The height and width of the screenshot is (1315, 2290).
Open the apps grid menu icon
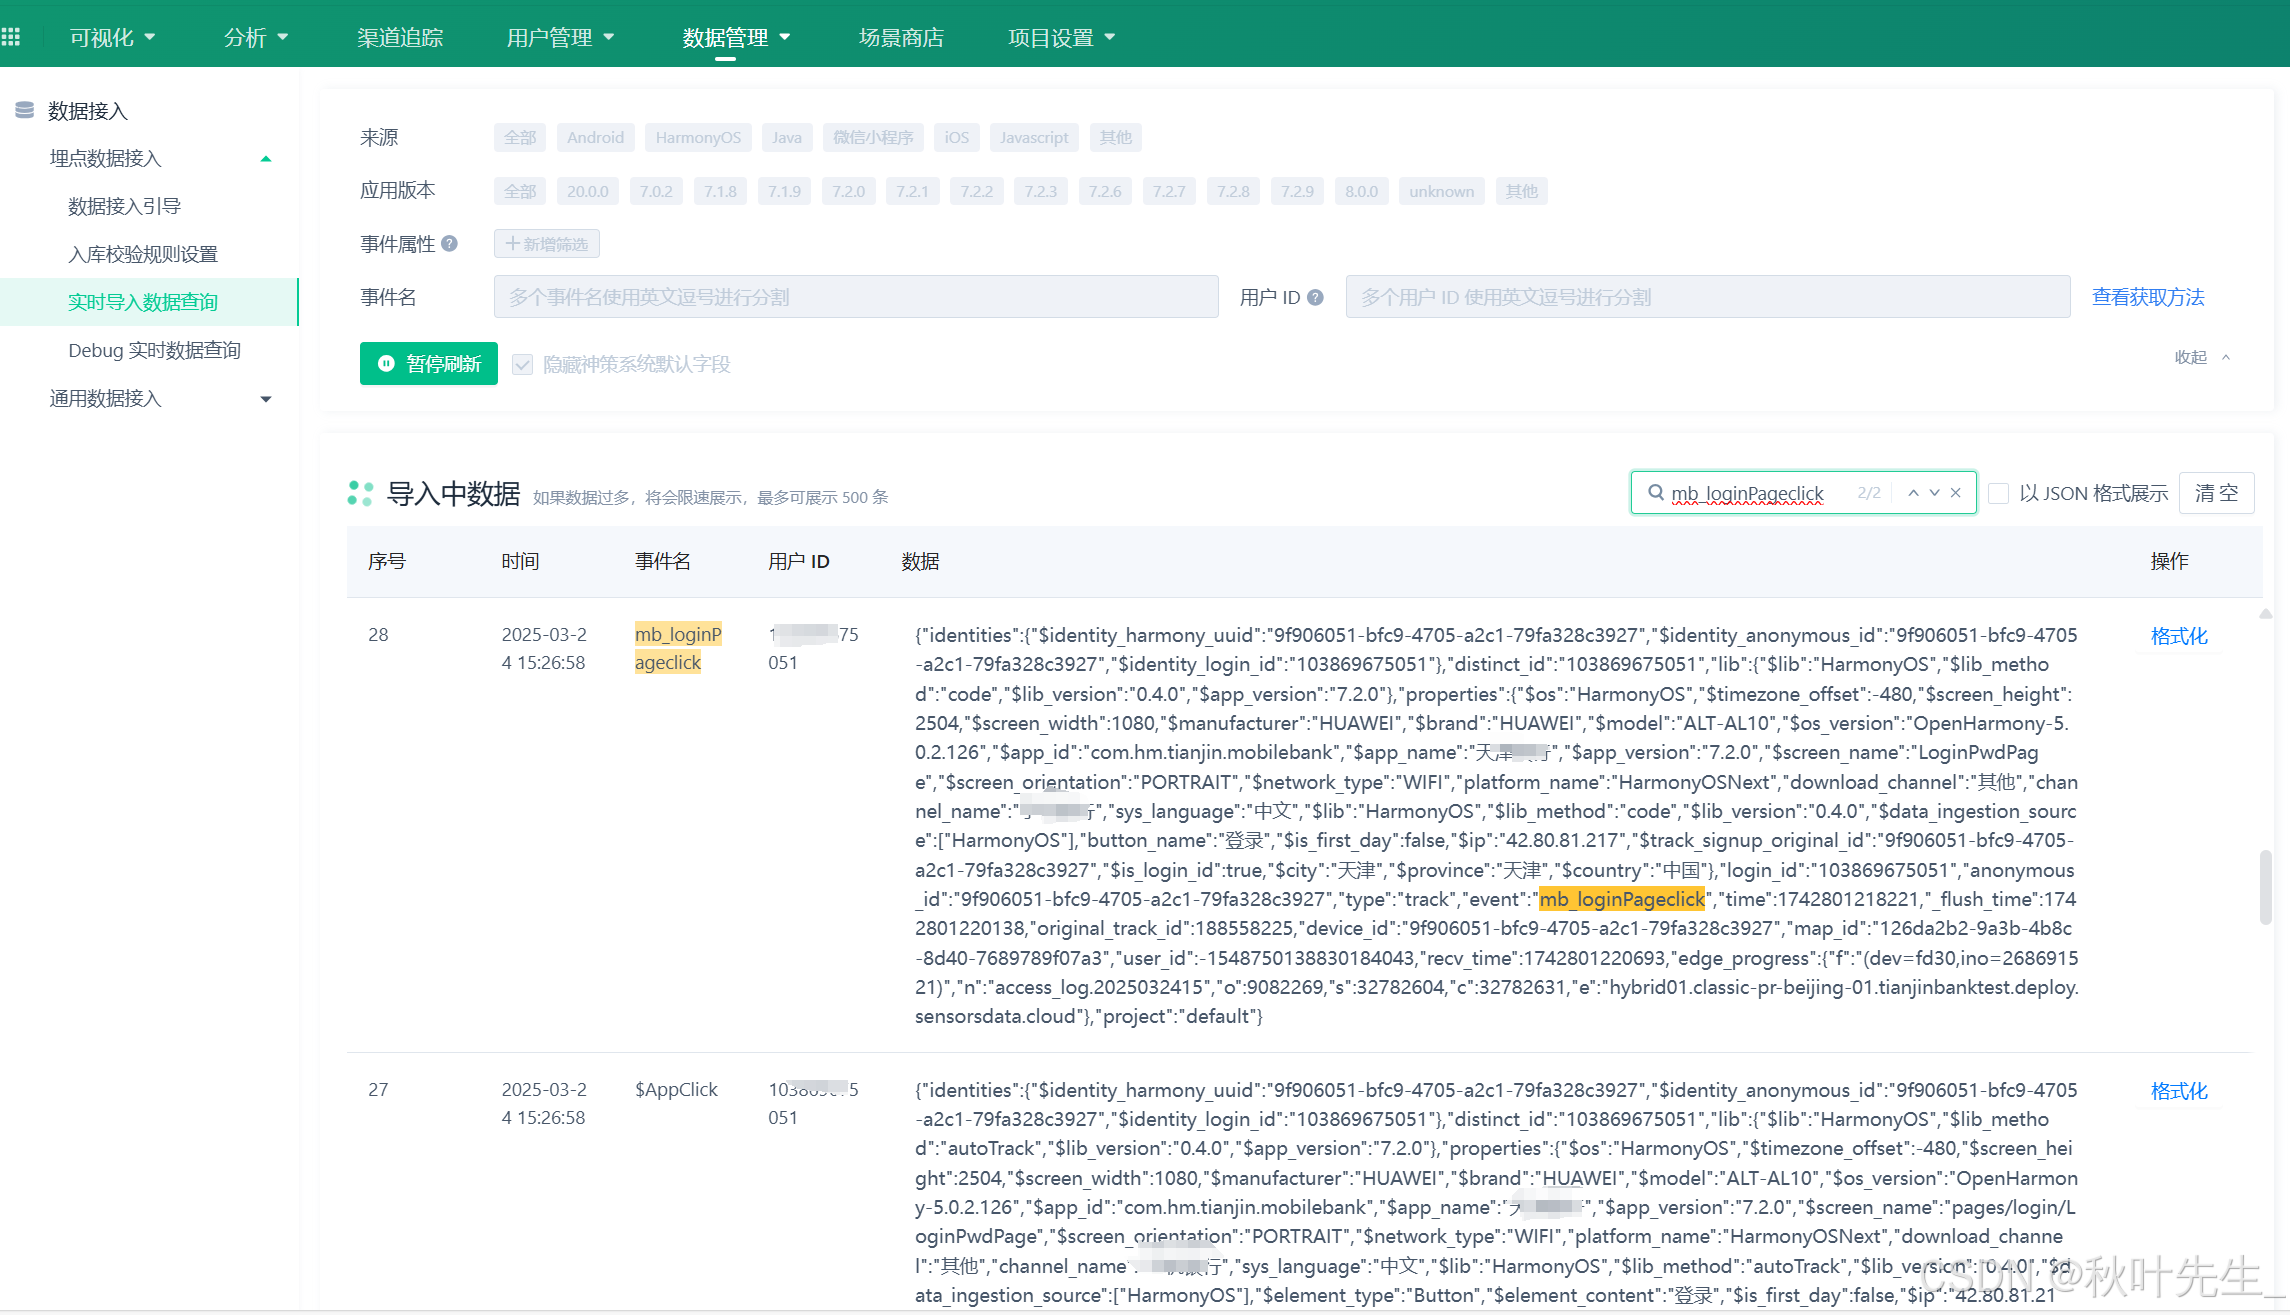(x=11, y=37)
